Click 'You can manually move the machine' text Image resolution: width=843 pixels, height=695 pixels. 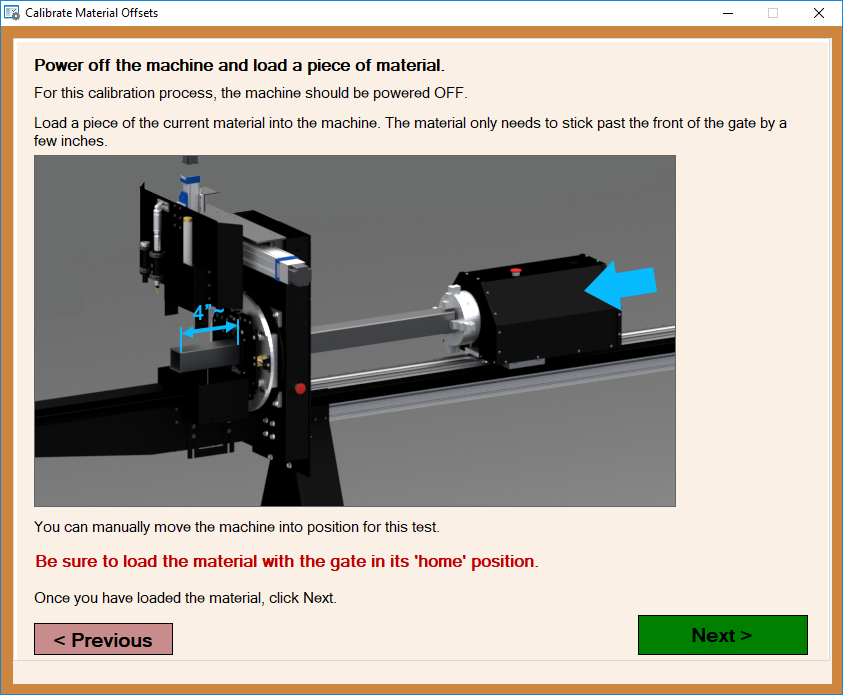tap(236, 526)
